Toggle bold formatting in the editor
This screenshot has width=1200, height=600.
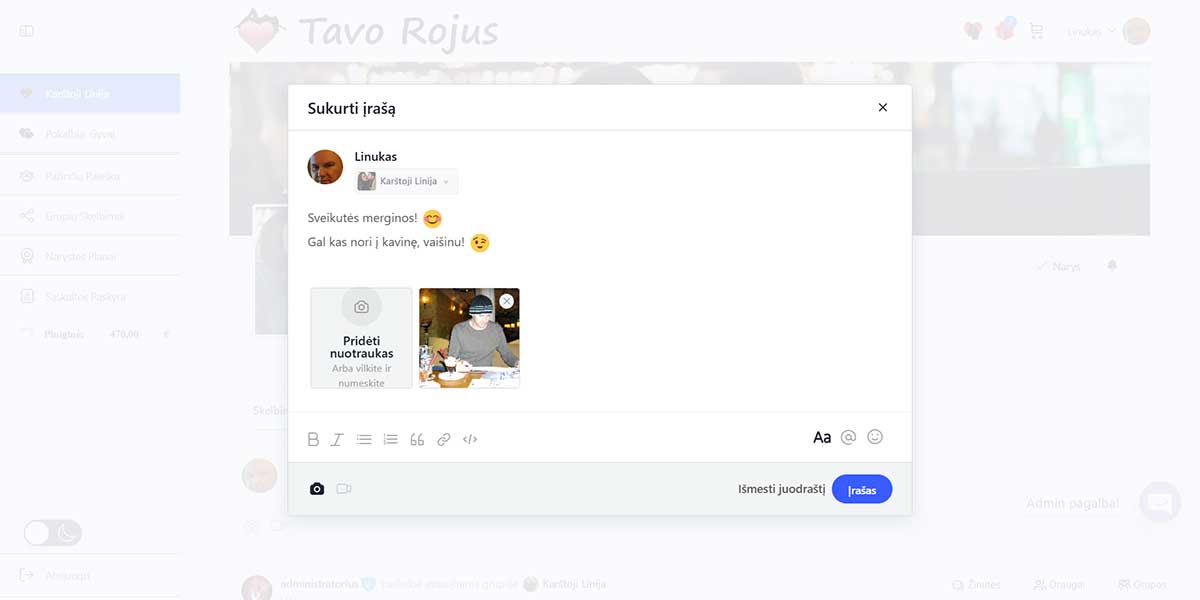pyautogui.click(x=313, y=439)
